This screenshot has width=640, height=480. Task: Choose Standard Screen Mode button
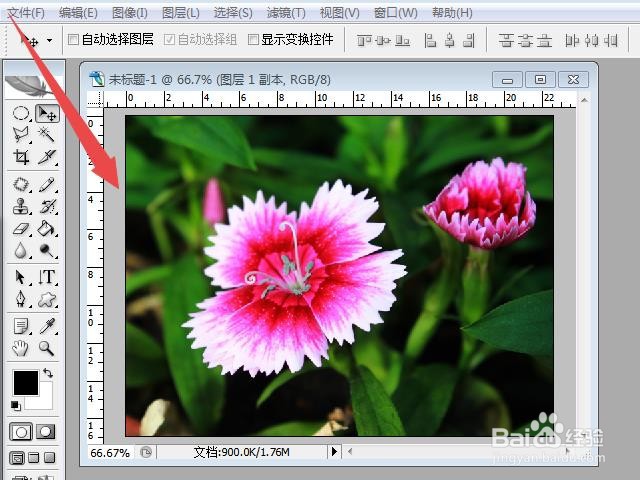tap(17, 458)
